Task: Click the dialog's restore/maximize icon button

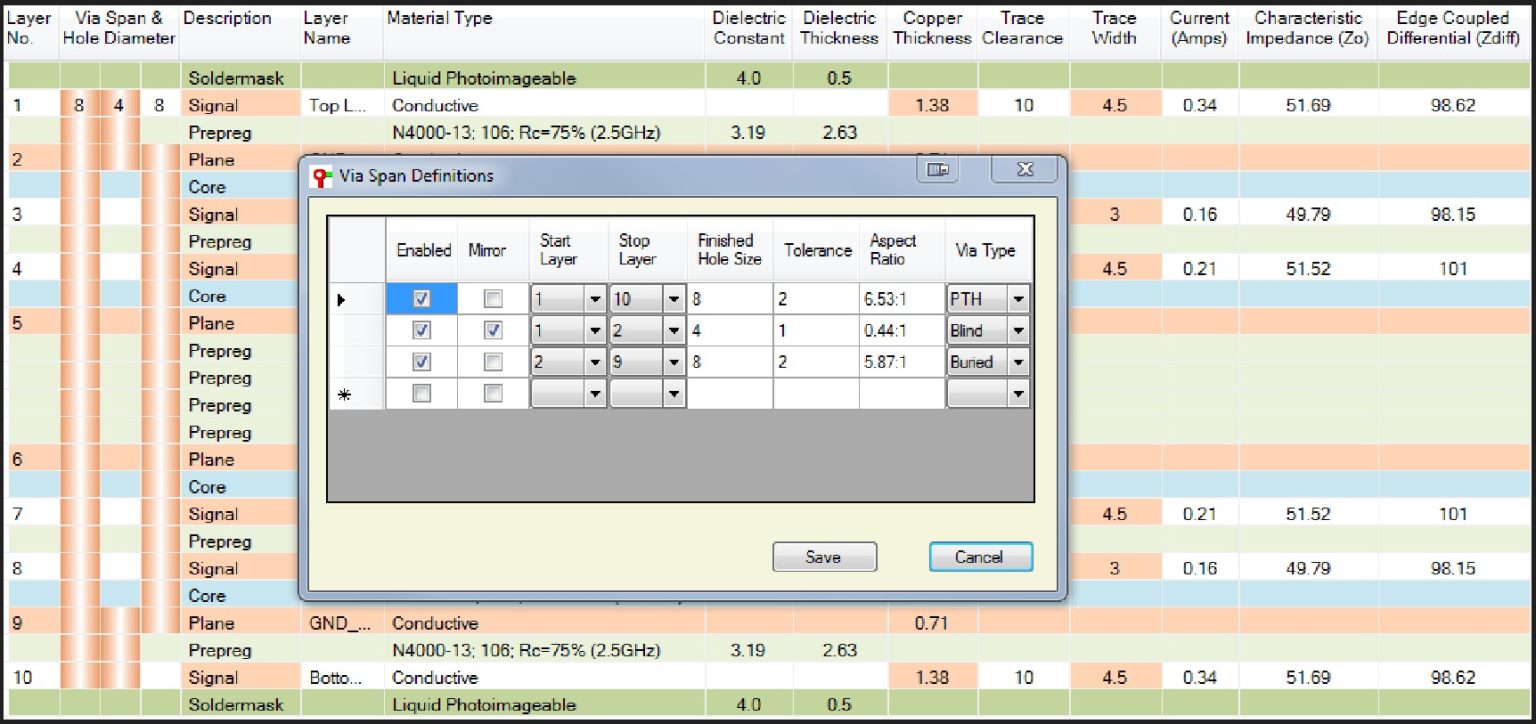Action: point(937,170)
